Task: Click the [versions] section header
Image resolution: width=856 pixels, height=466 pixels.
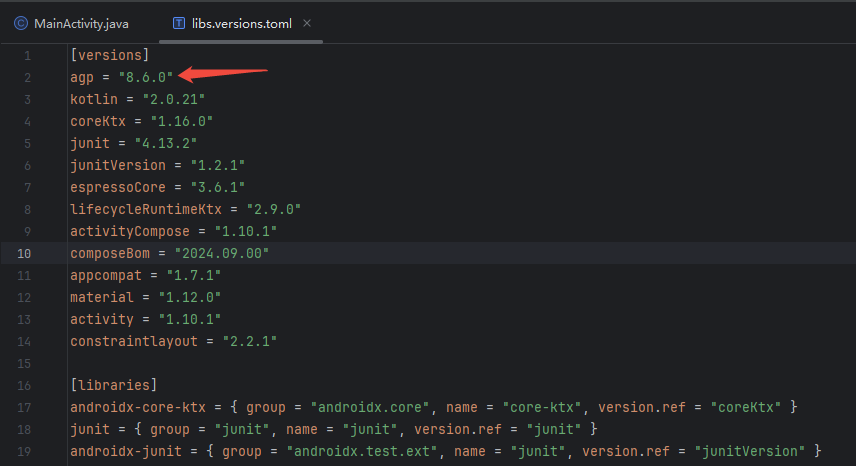Action: (x=109, y=55)
